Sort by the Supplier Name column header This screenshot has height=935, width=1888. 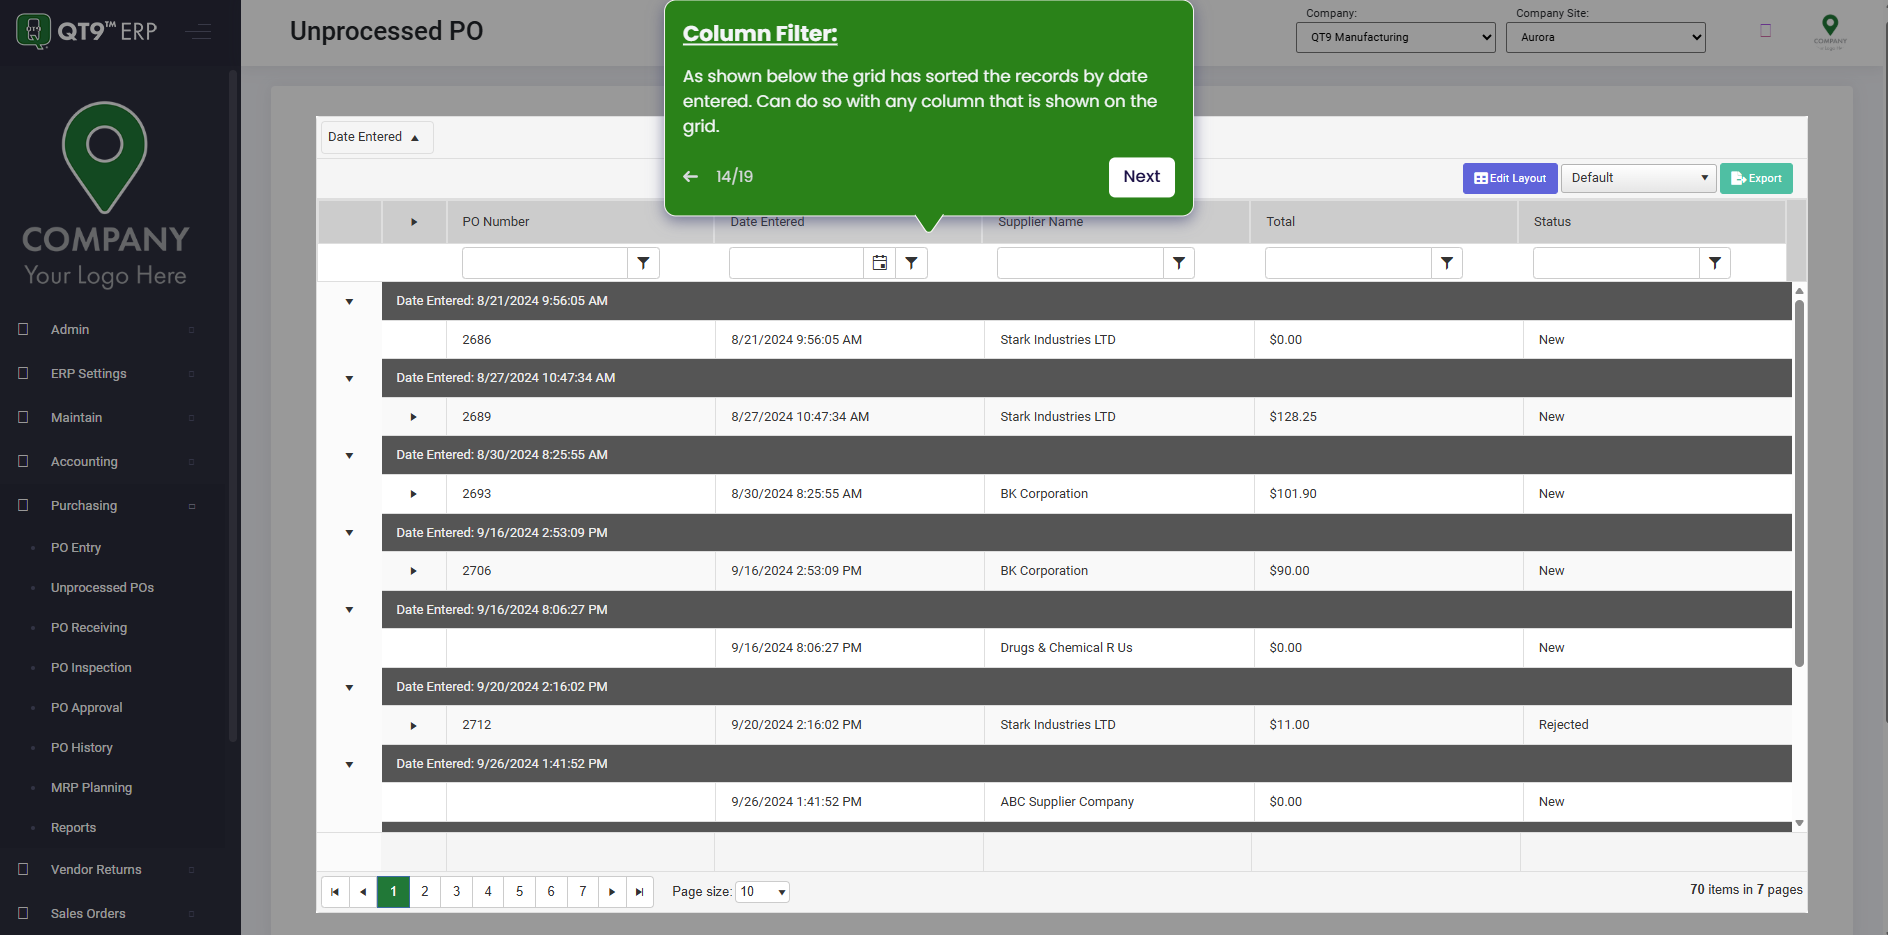pyautogui.click(x=1040, y=222)
